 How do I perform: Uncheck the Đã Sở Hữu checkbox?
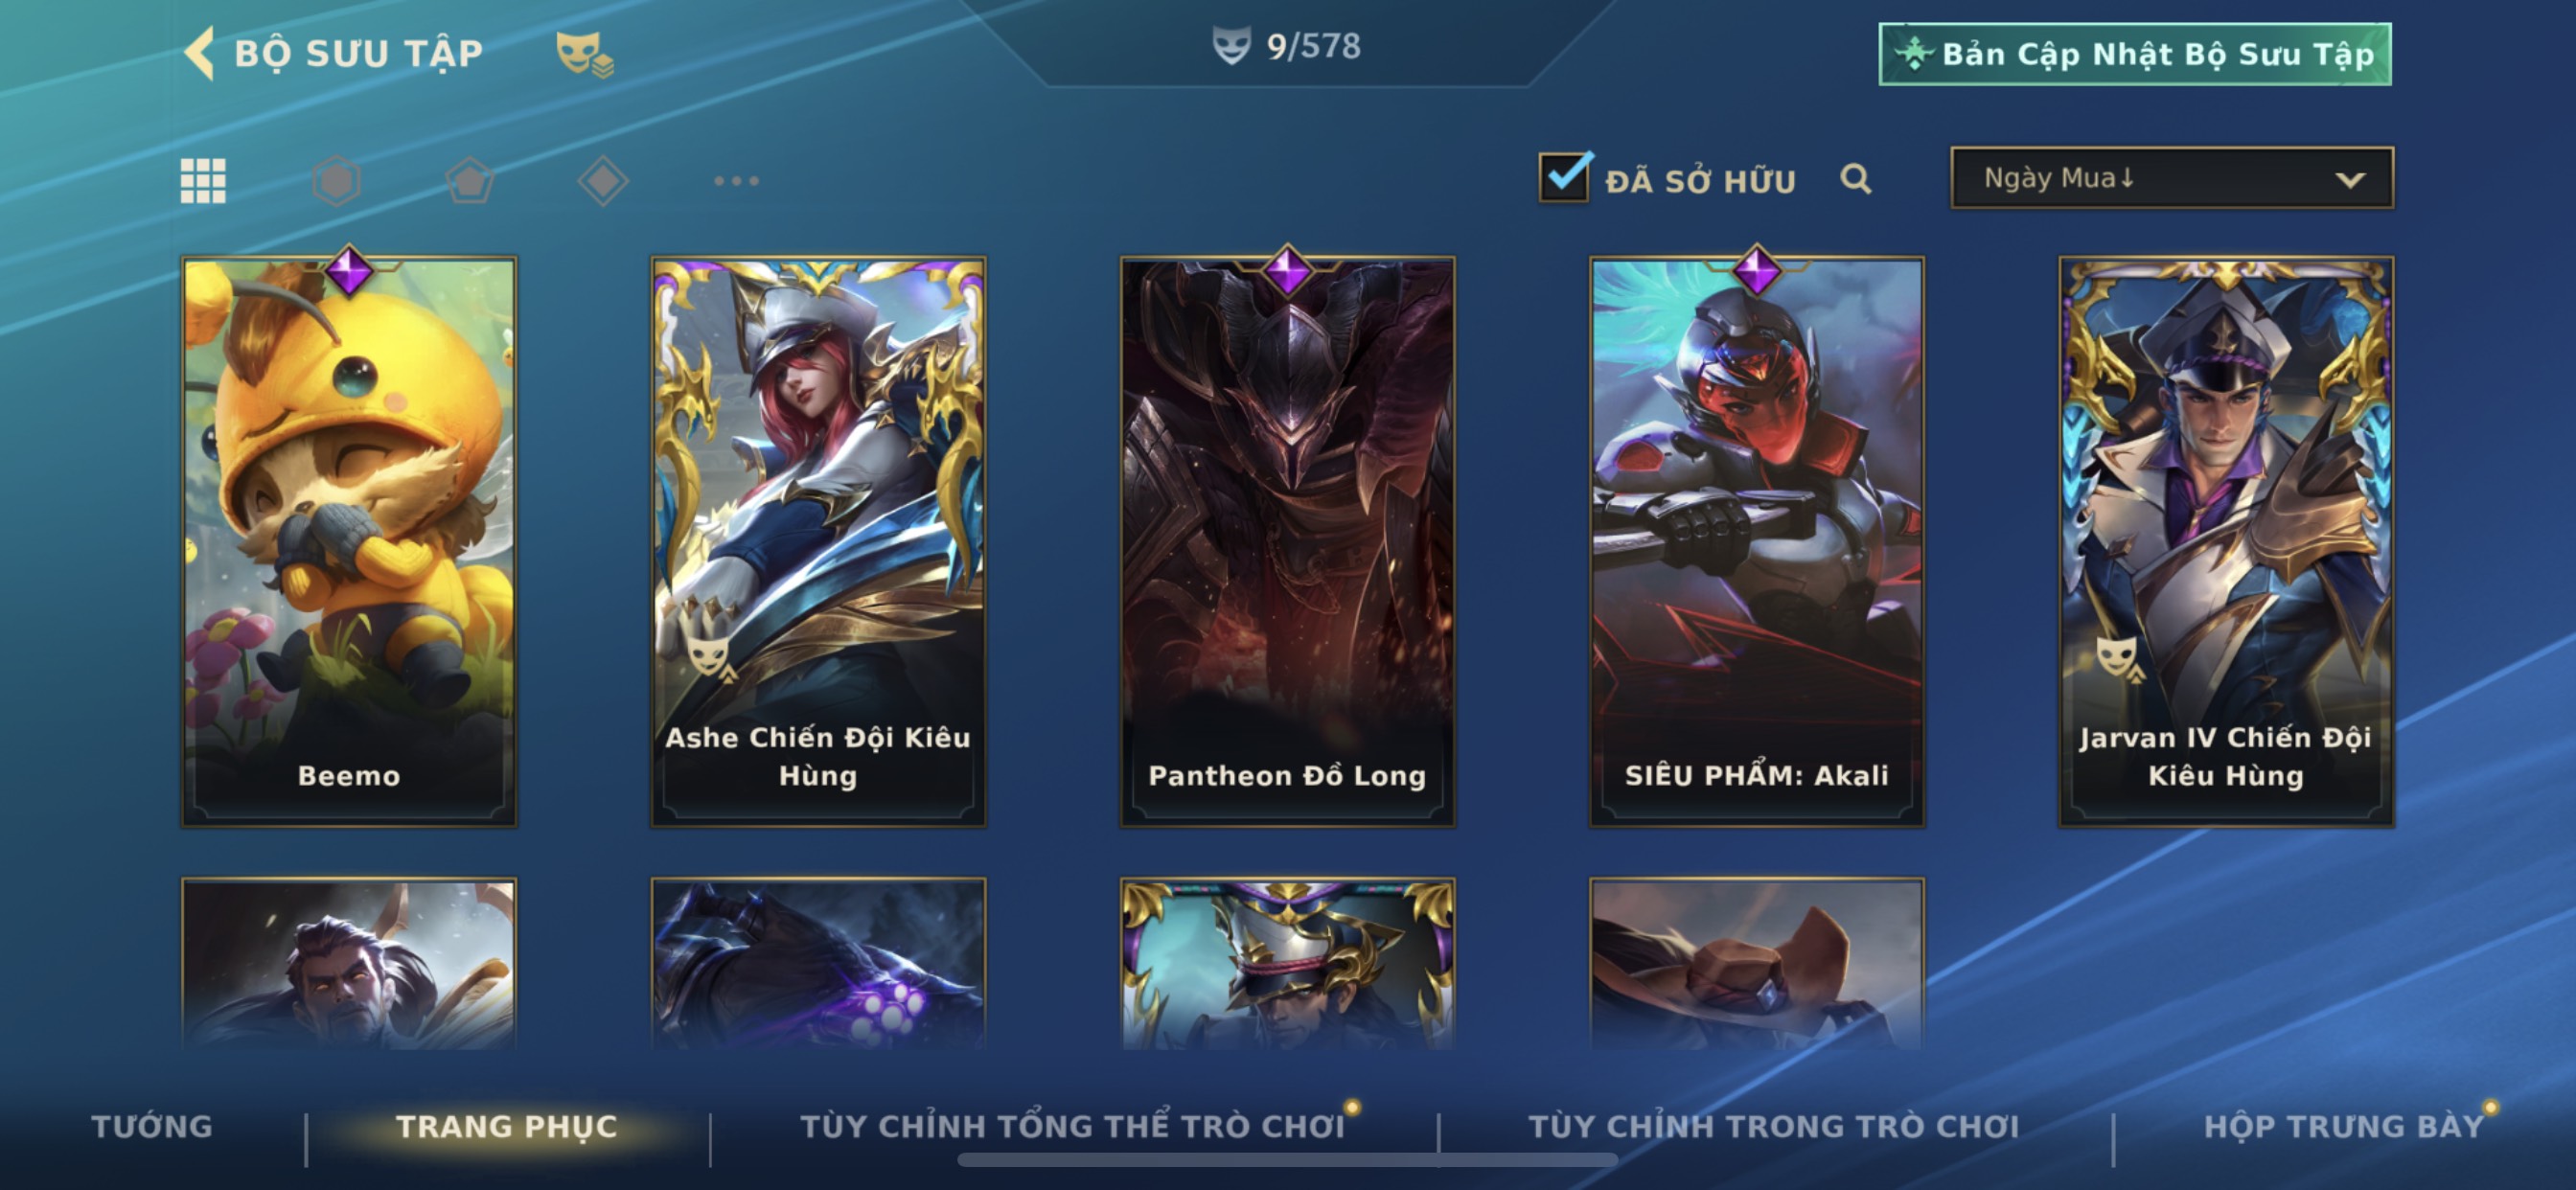coord(1564,178)
